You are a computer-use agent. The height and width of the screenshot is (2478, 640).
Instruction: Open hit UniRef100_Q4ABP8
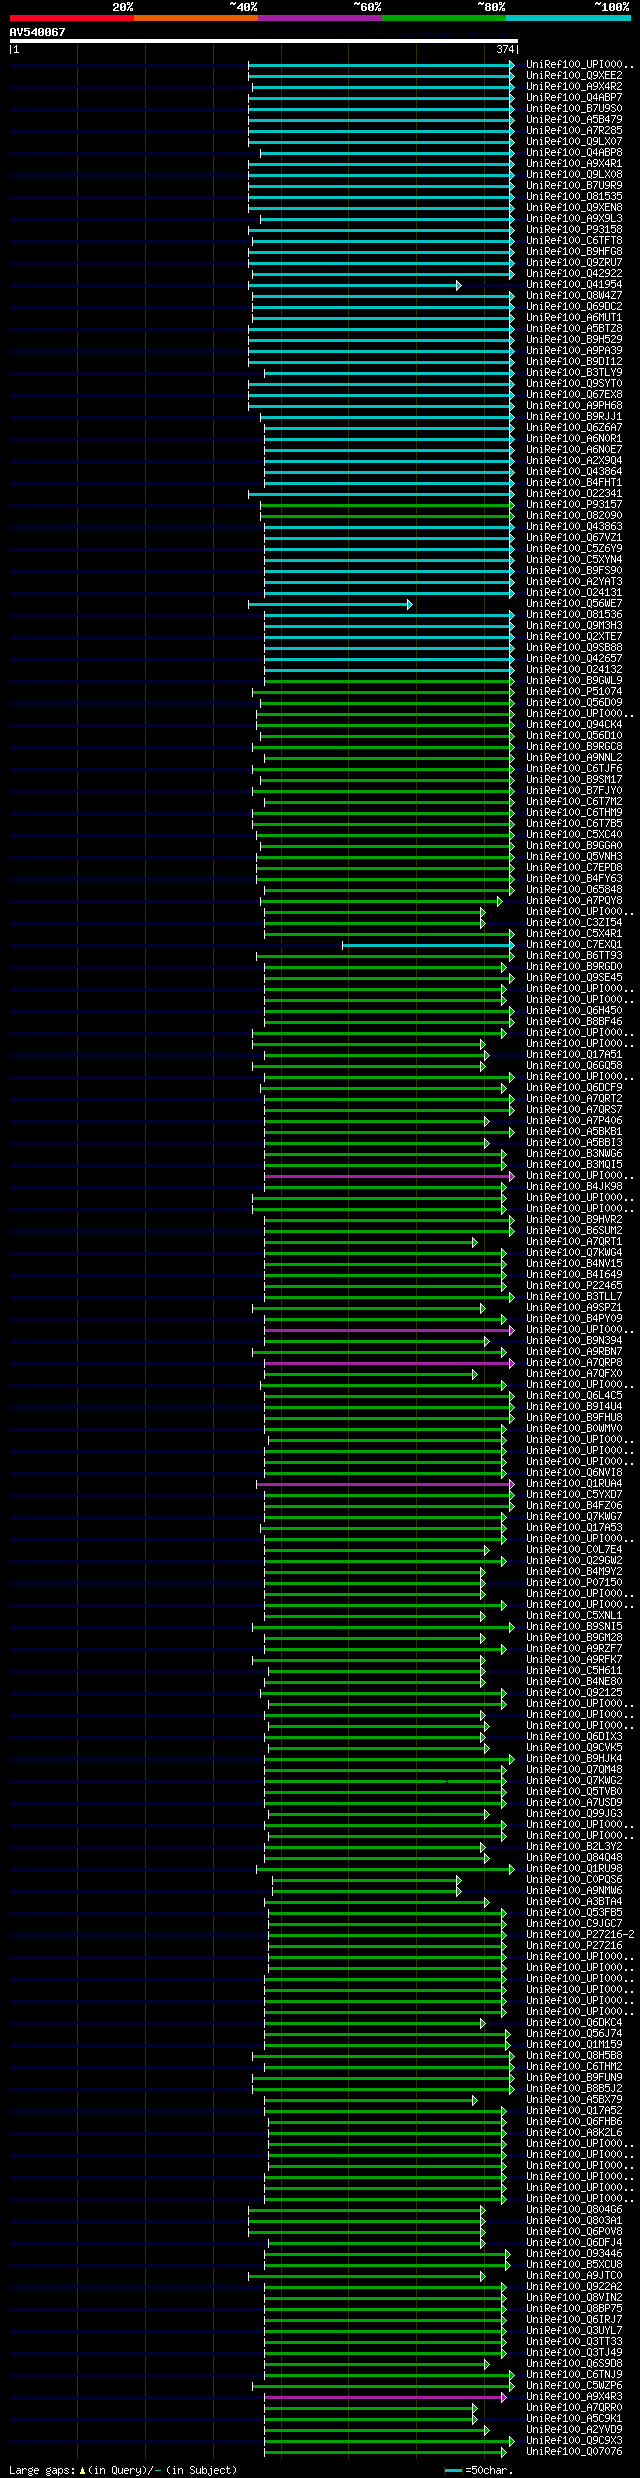point(574,152)
